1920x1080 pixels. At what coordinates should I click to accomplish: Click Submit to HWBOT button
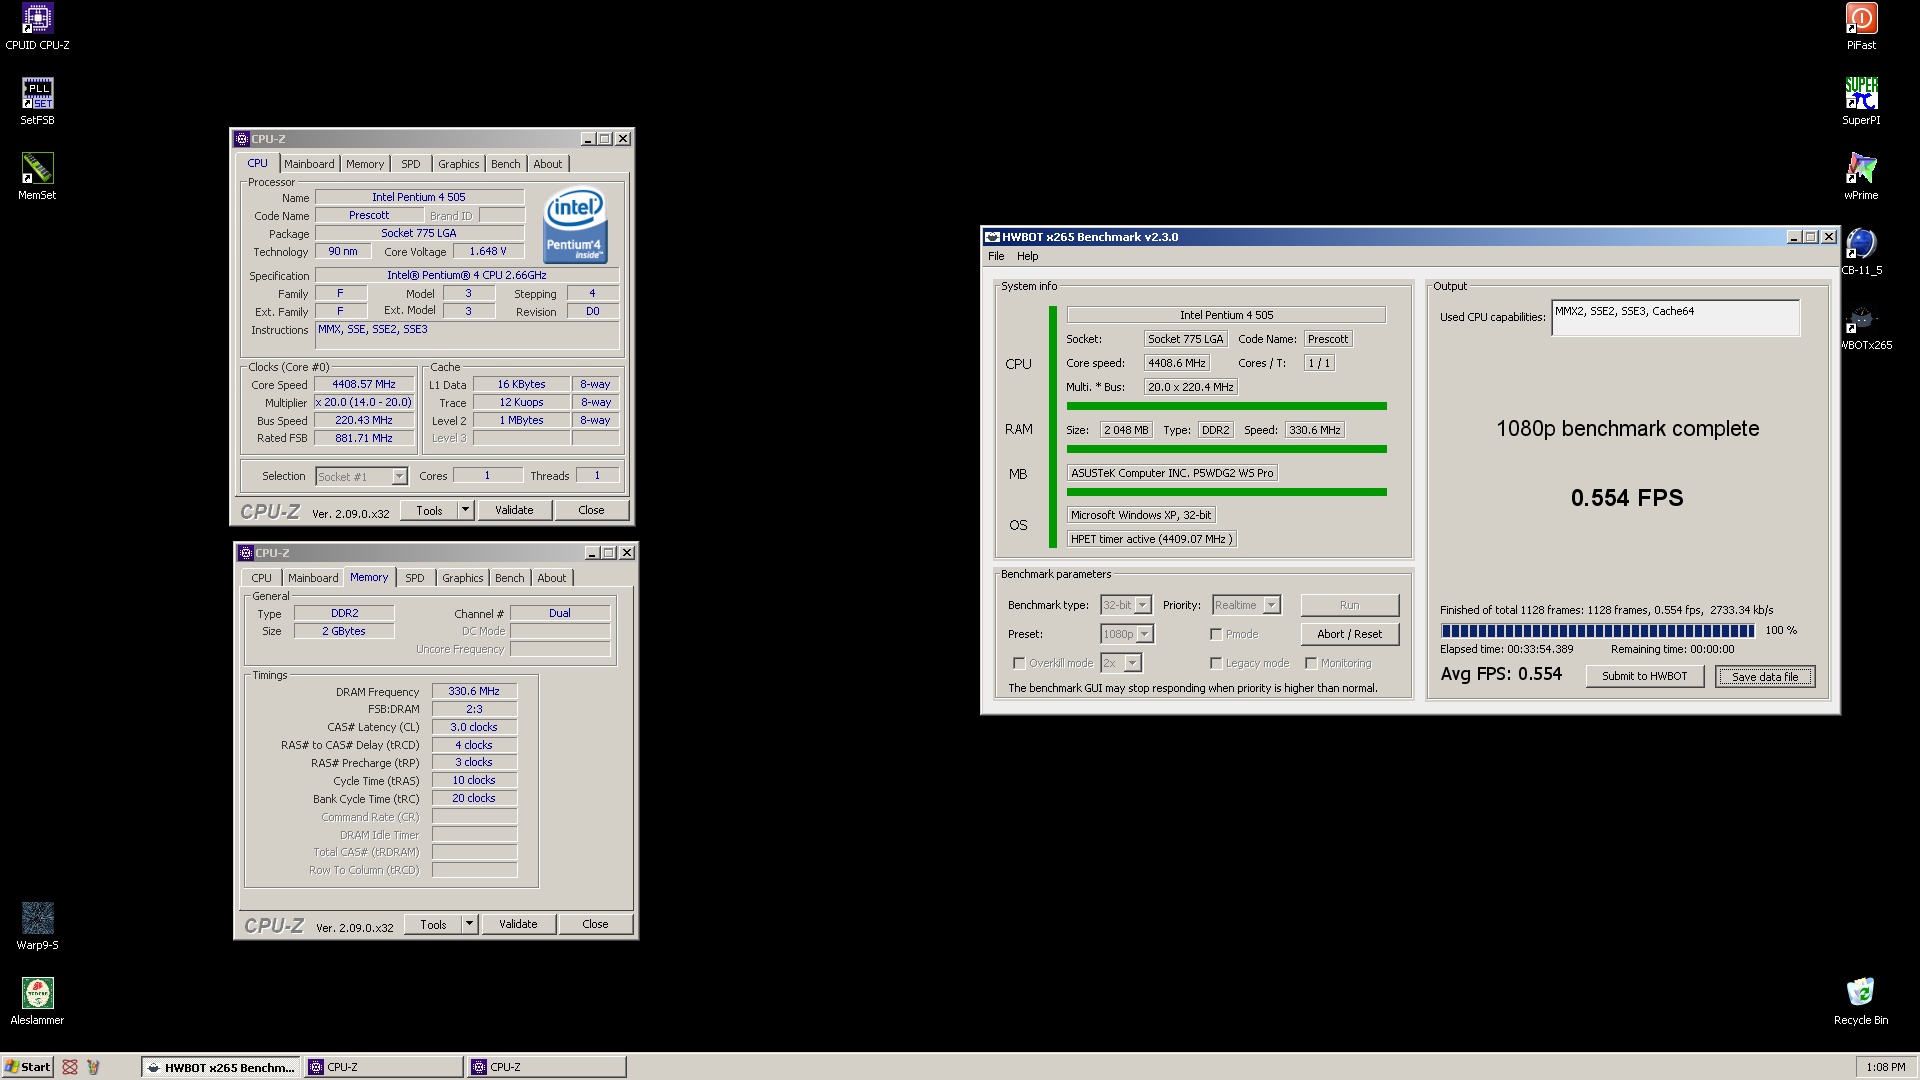1644,676
